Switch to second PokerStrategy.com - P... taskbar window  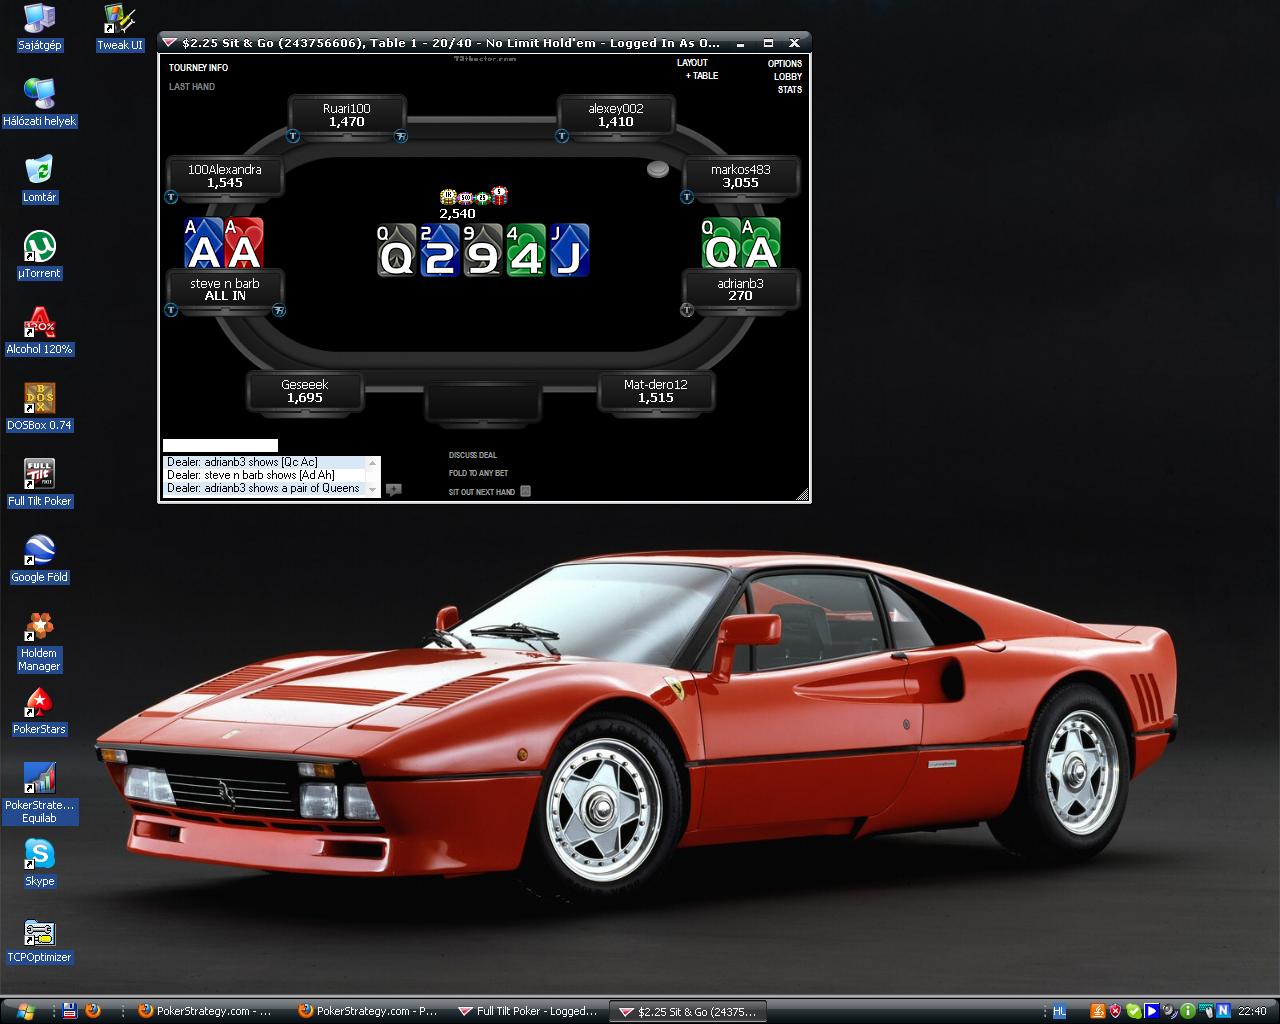click(368, 1011)
